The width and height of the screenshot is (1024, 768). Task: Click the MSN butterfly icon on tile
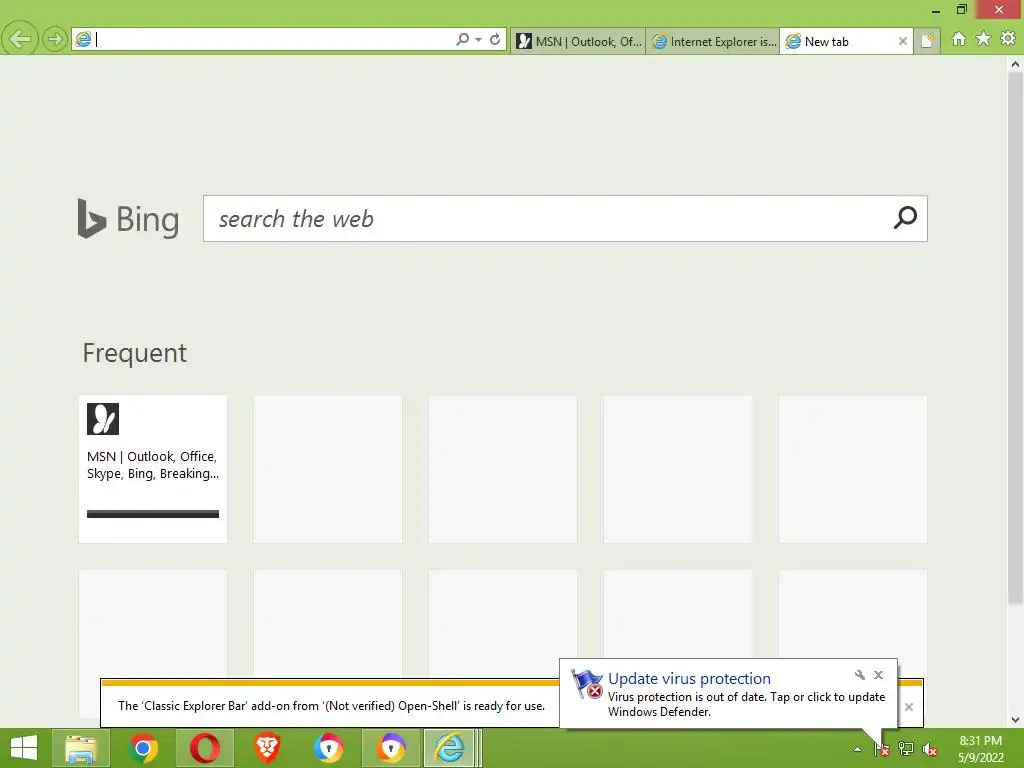click(103, 419)
